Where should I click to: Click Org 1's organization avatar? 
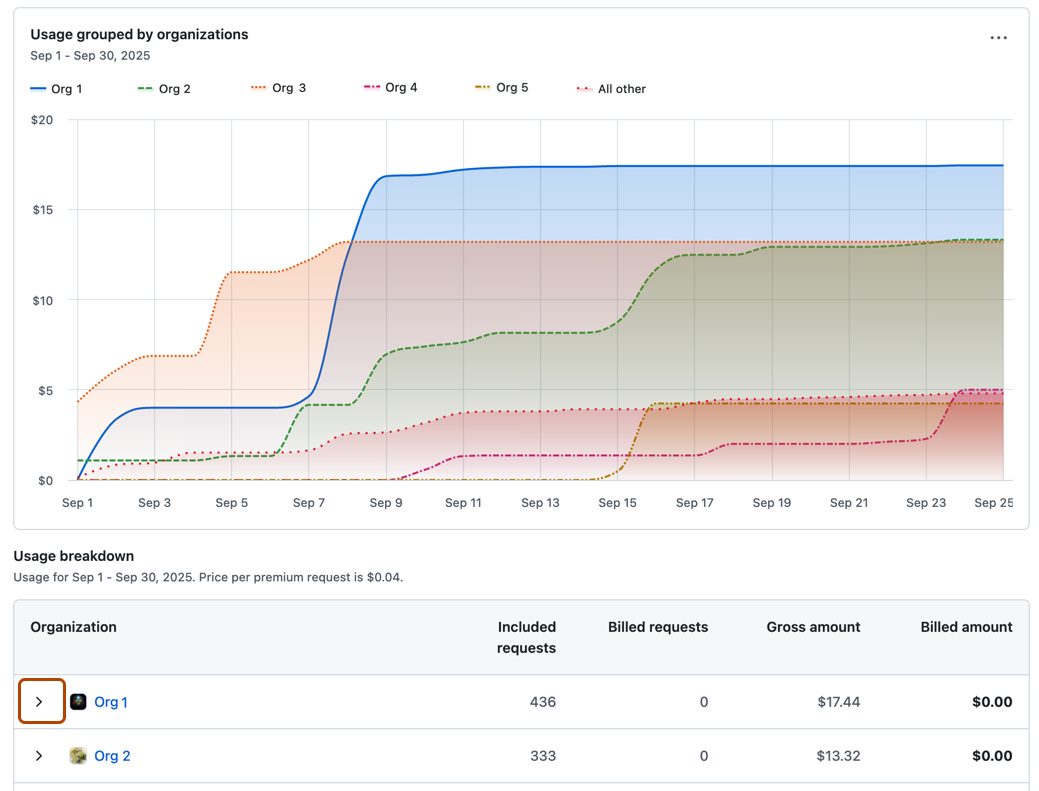(77, 702)
